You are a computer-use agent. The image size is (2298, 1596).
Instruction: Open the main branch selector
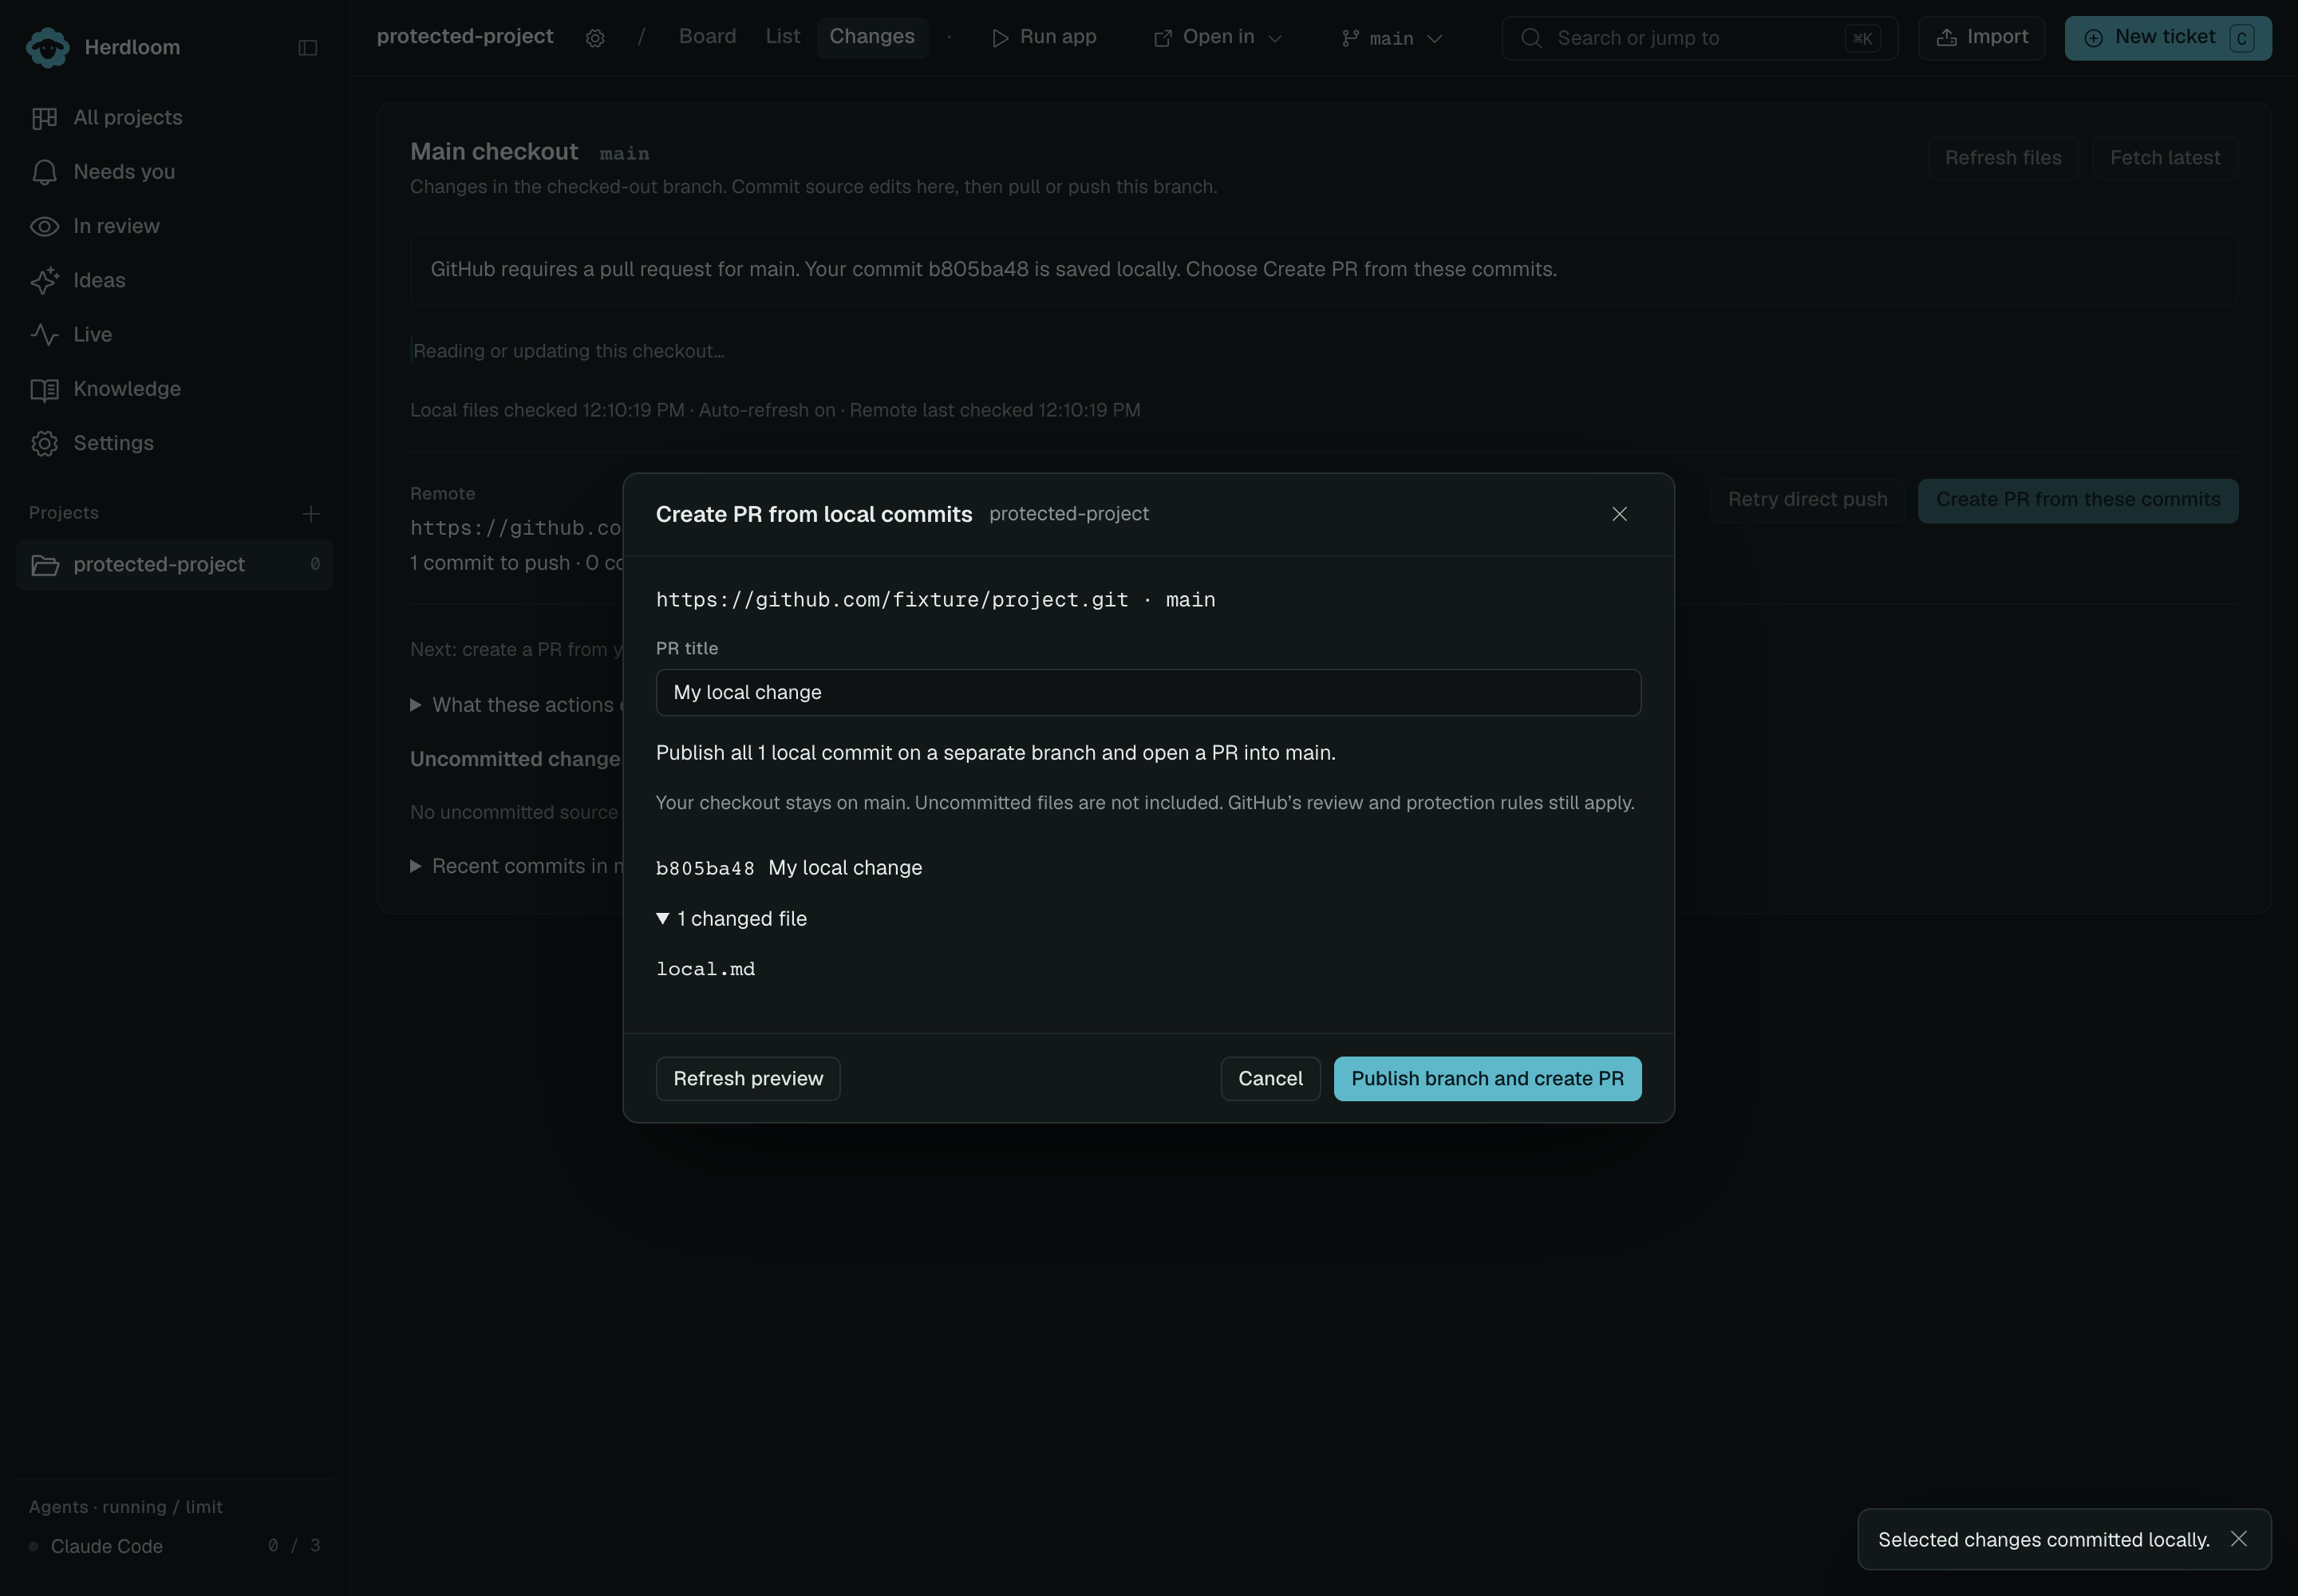(x=1392, y=38)
